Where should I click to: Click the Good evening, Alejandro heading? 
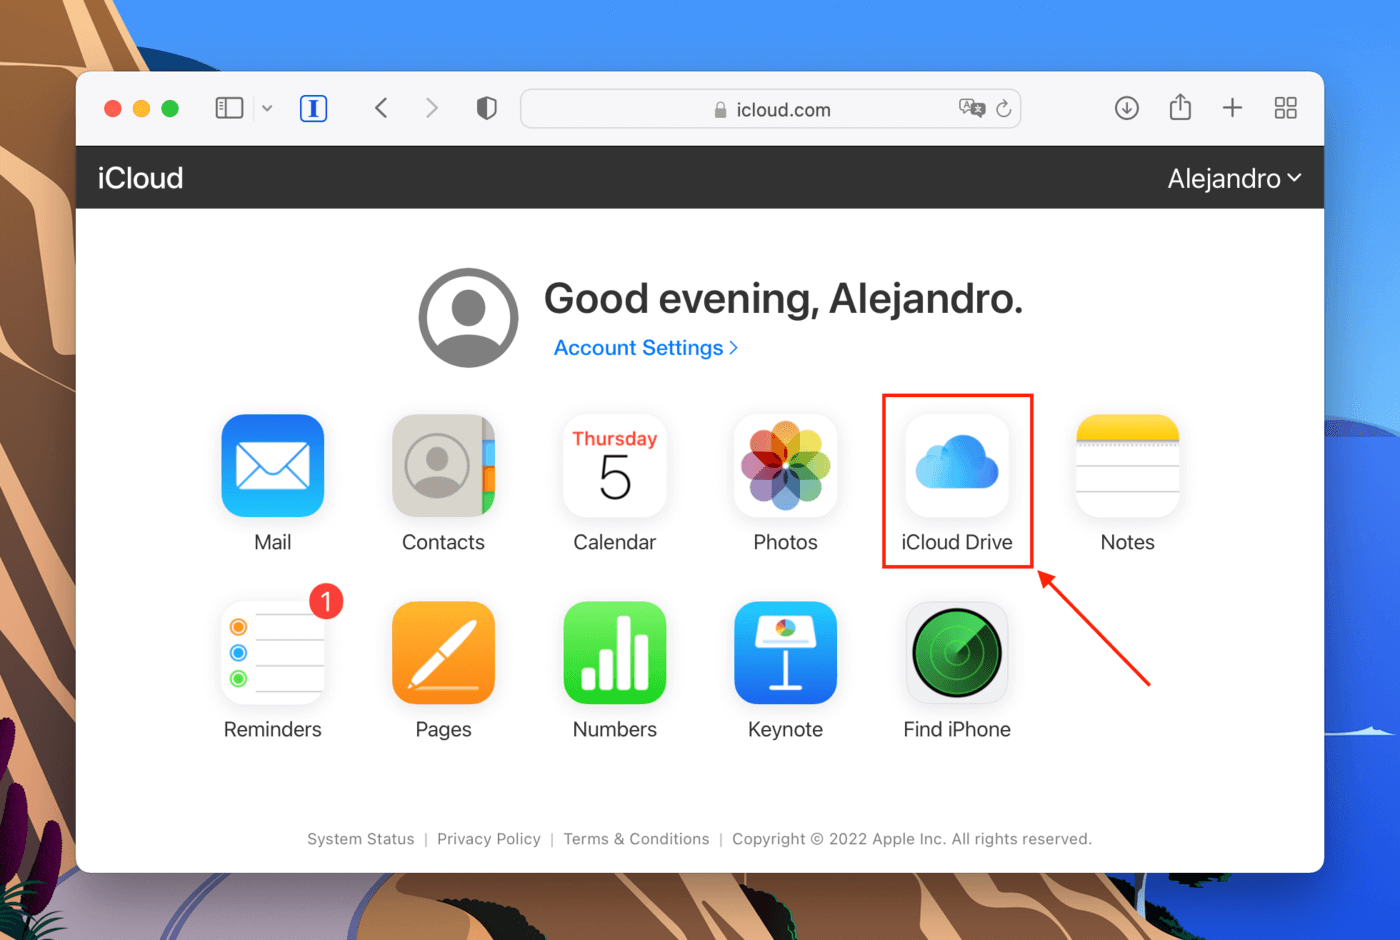coord(783,298)
